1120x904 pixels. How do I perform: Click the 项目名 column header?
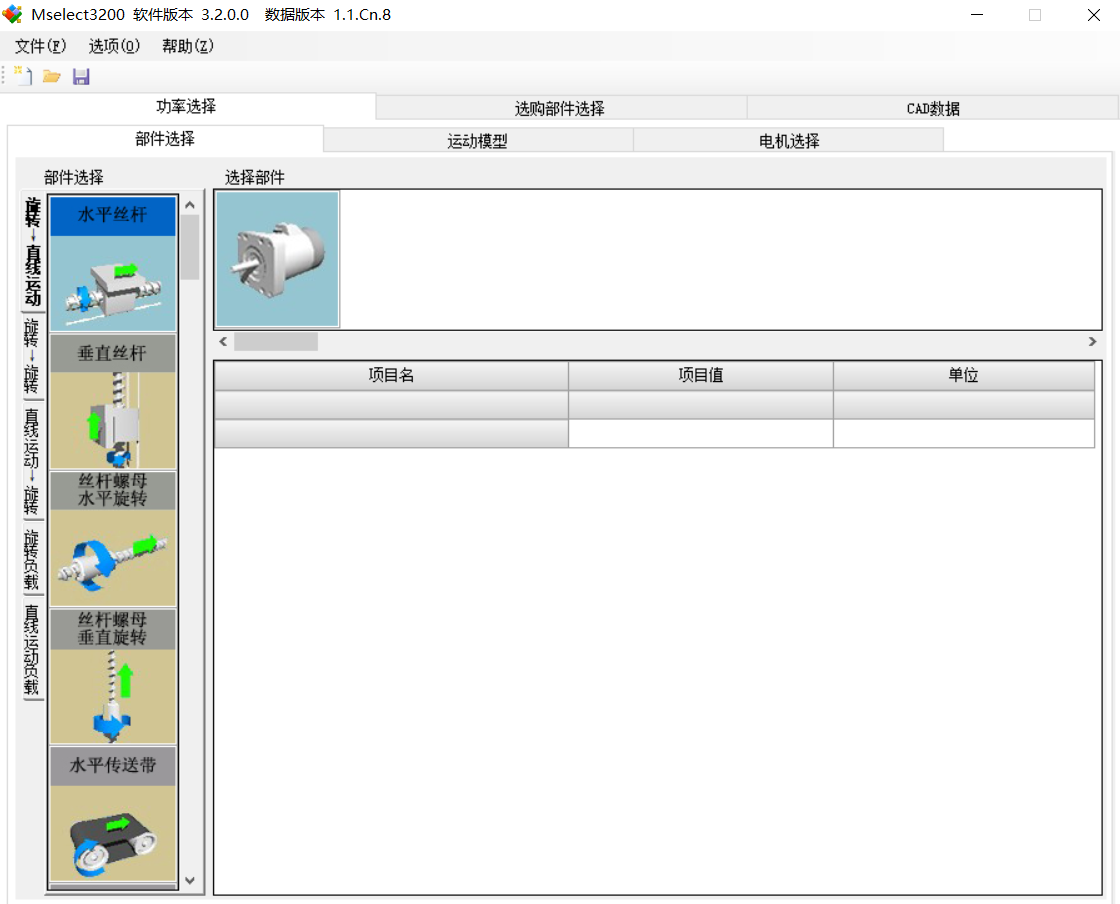(x=391, y=375)
